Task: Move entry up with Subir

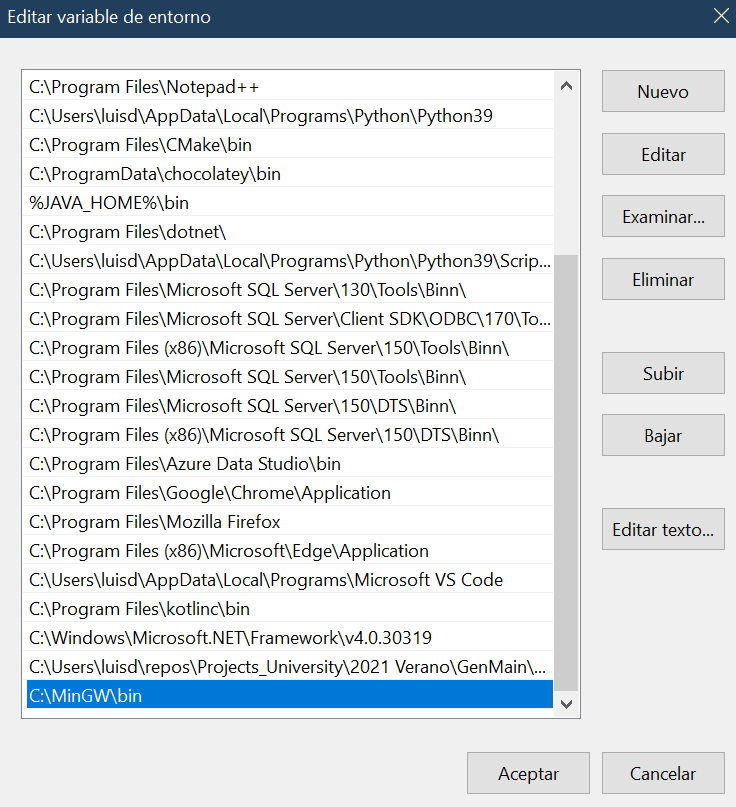Action: [x=663, y=373]
